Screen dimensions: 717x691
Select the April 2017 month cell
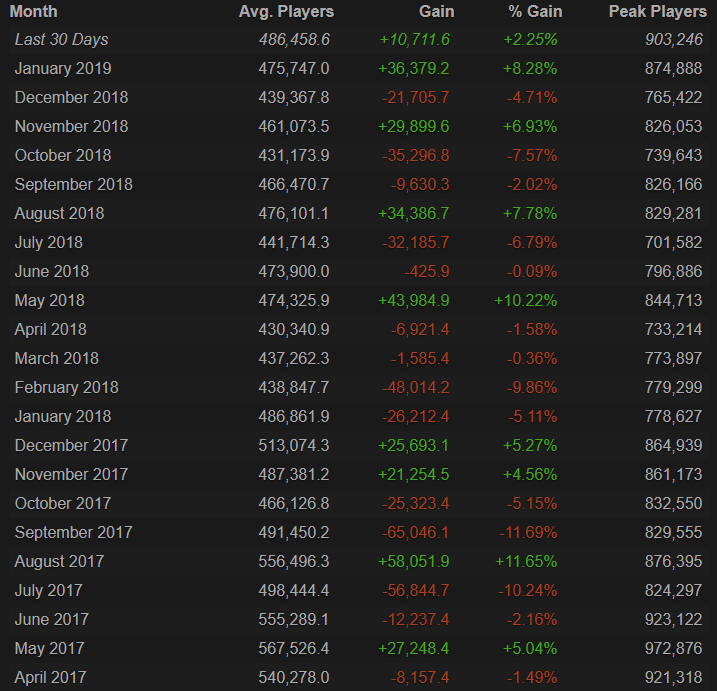50,678
